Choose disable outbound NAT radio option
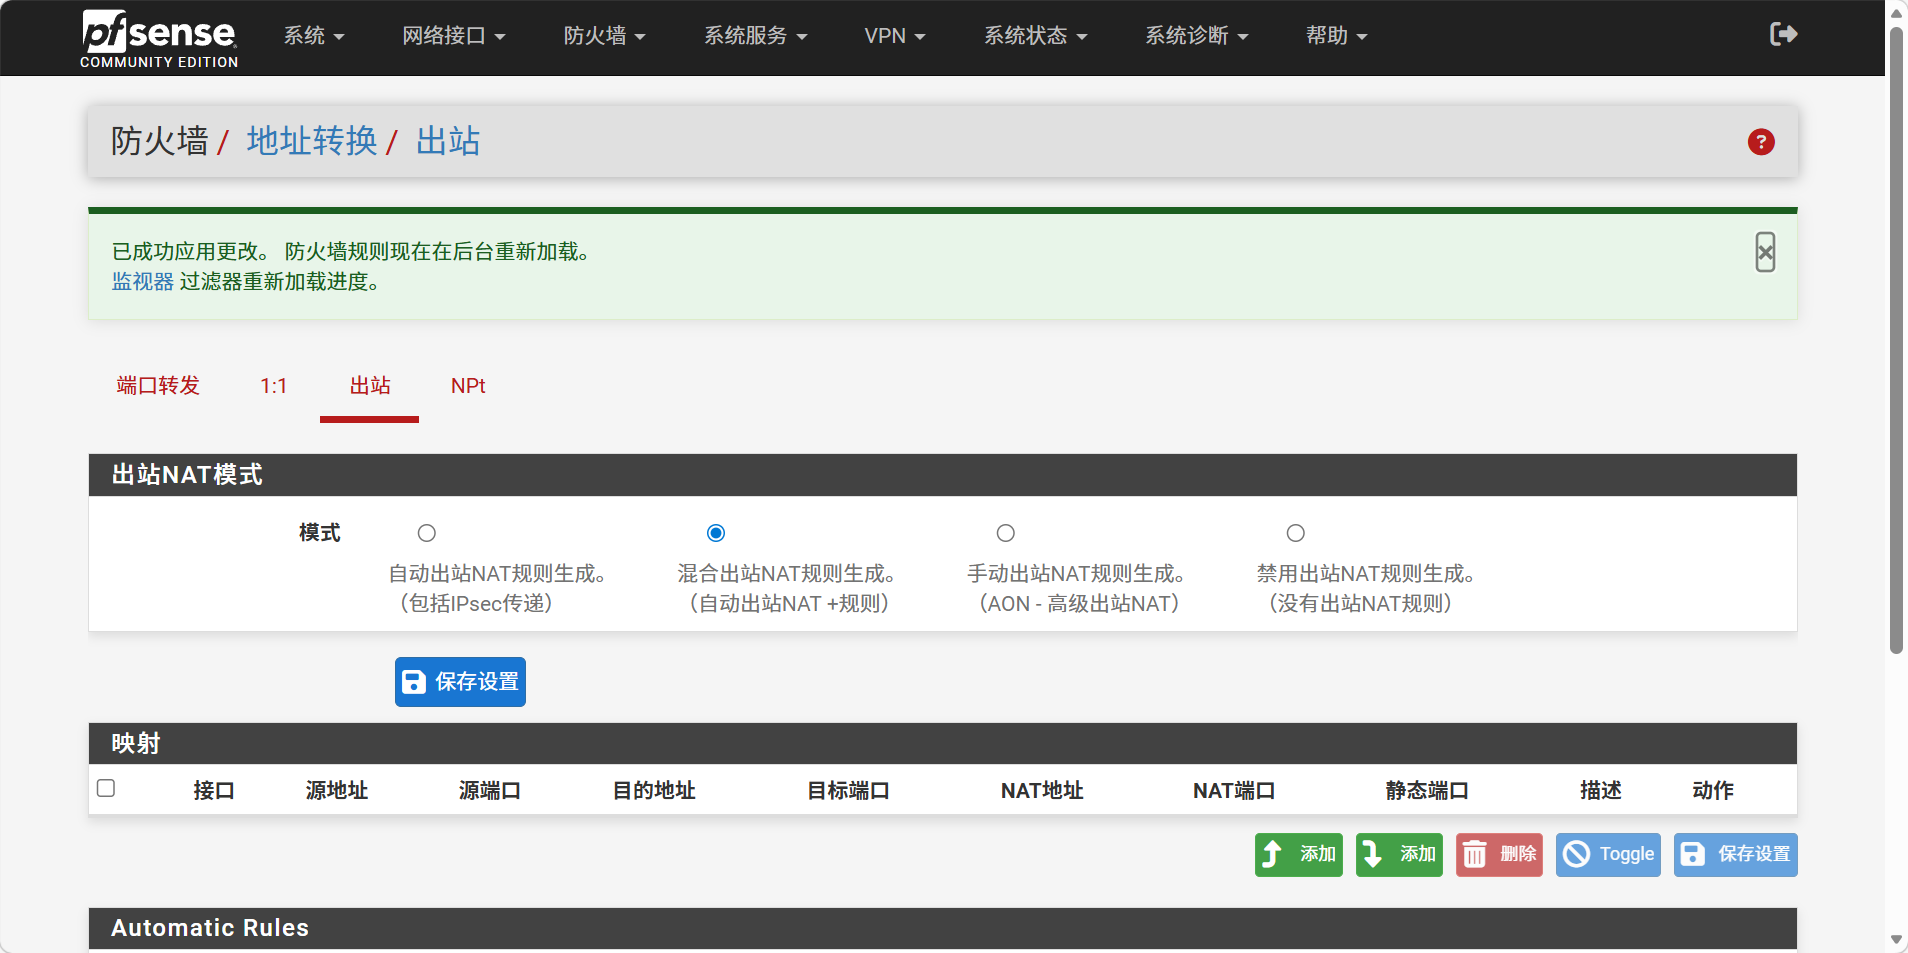1908x953 pixels. coord(1295,533)
